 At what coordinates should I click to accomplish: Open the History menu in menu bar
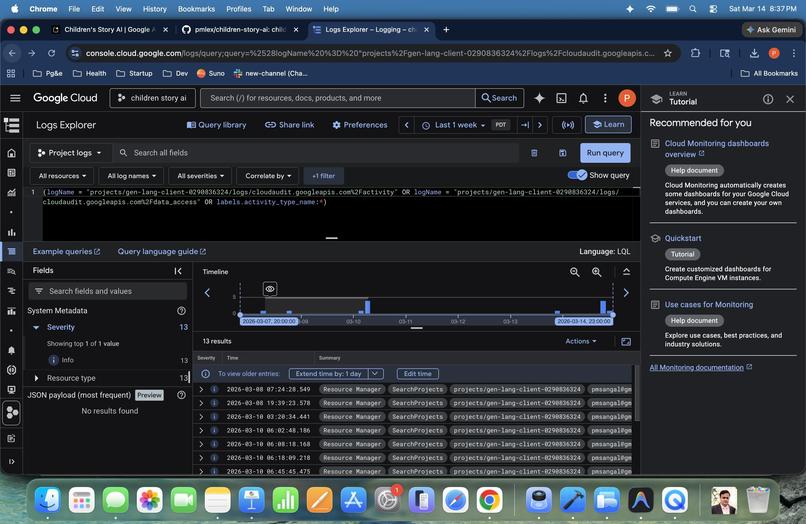[154, 9]
